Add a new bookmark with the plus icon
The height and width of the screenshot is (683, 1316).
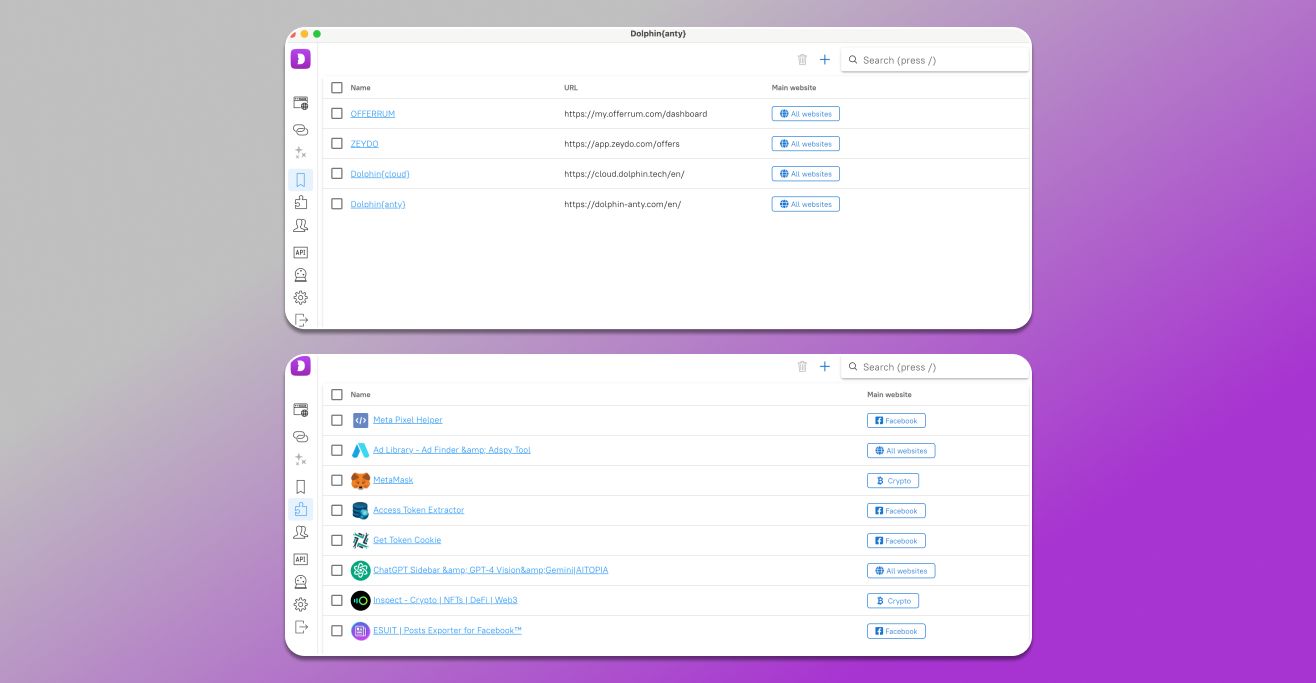(x=825, y=60)
